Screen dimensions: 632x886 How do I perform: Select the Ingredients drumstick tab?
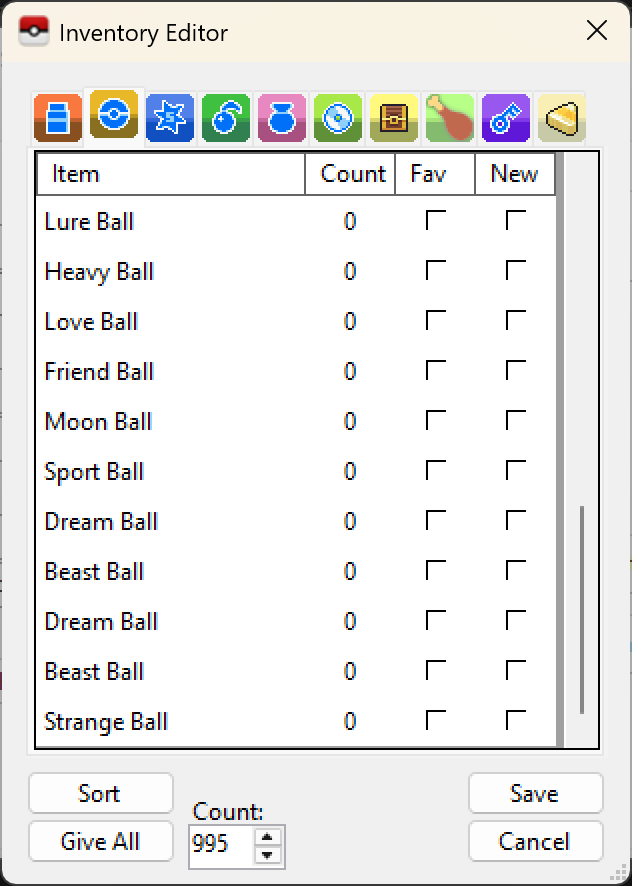tap(449, 117)
